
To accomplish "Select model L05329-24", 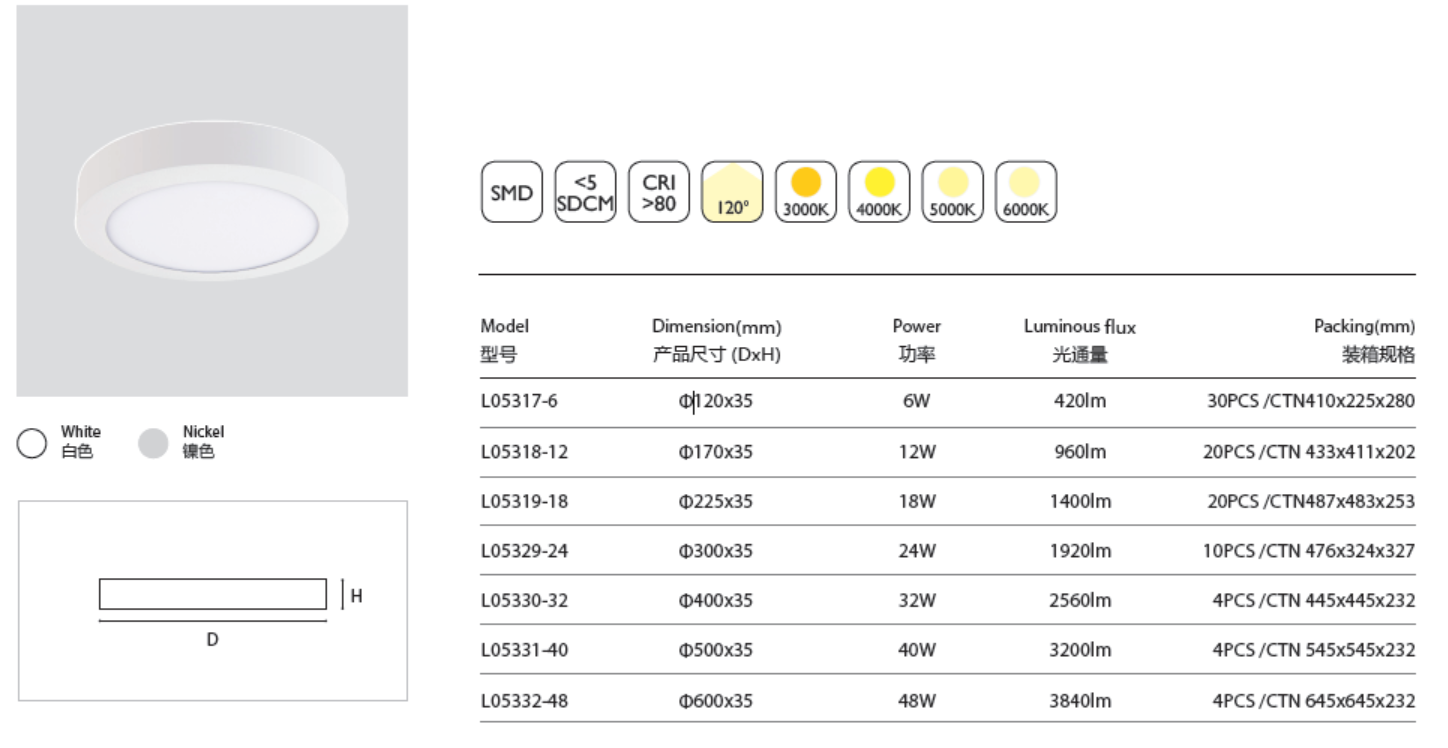I will 524,551.
